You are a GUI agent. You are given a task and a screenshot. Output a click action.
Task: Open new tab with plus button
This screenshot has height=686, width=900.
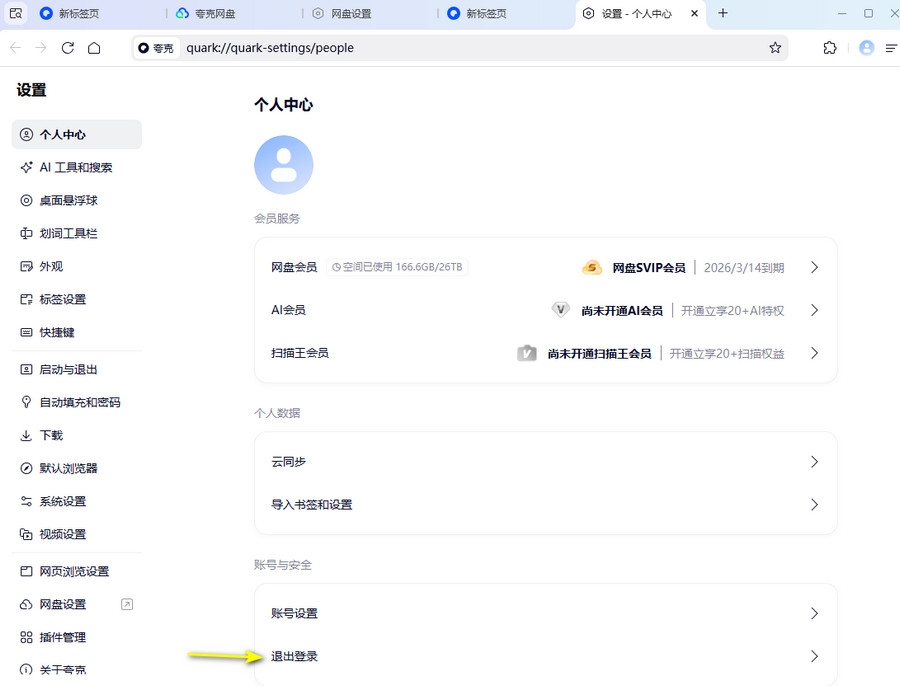723,14
